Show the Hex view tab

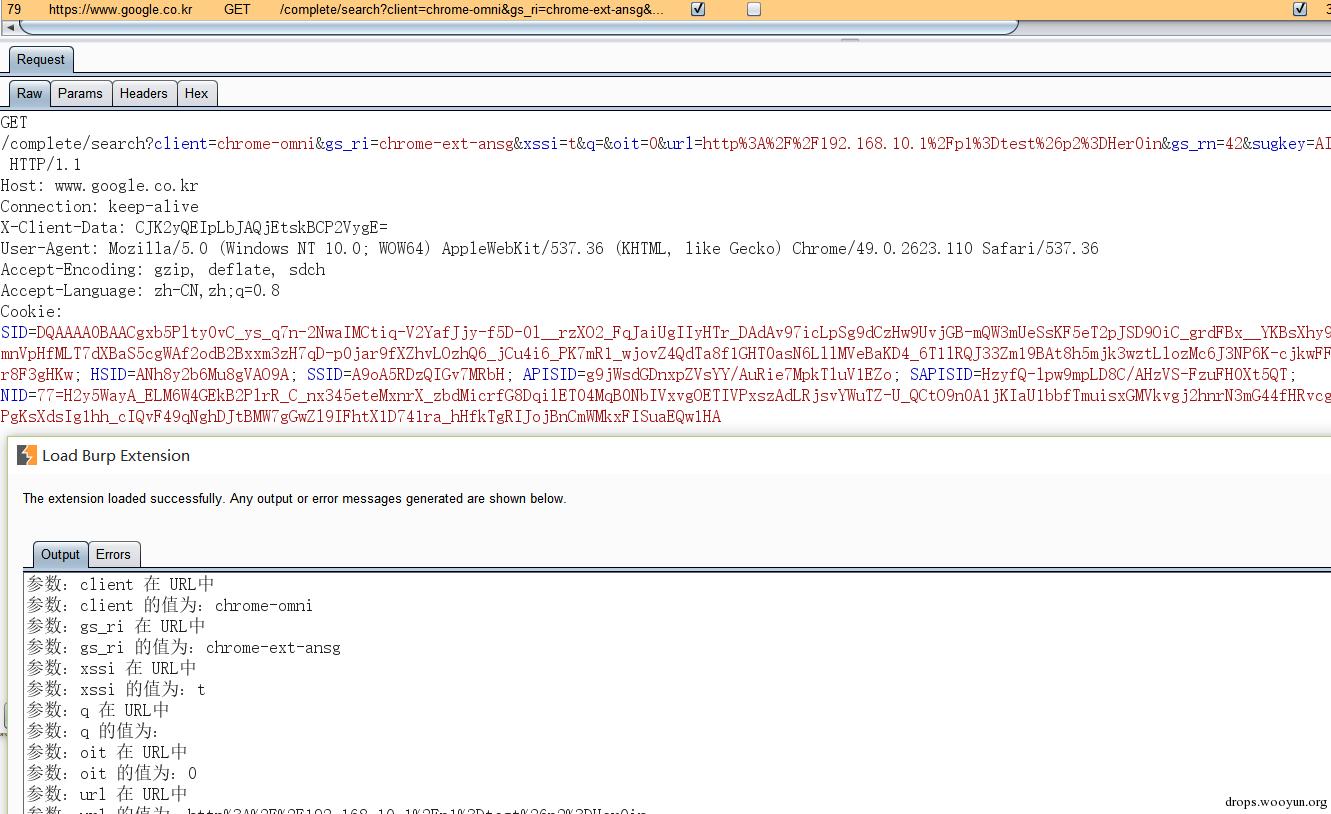pos(196,93)
